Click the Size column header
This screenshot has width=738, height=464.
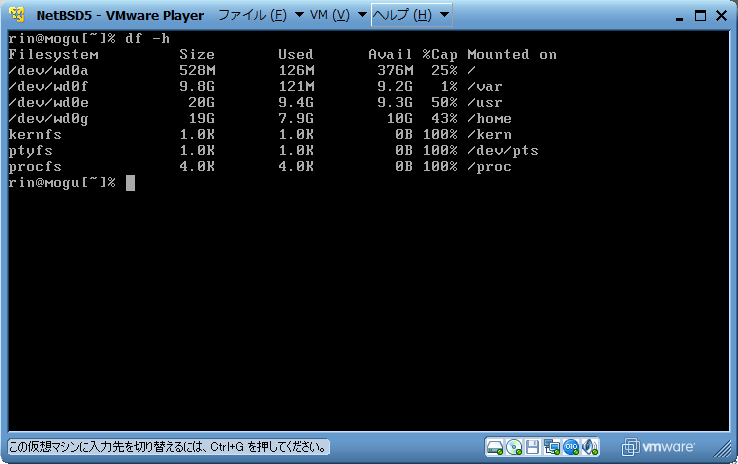click(197, 55)
